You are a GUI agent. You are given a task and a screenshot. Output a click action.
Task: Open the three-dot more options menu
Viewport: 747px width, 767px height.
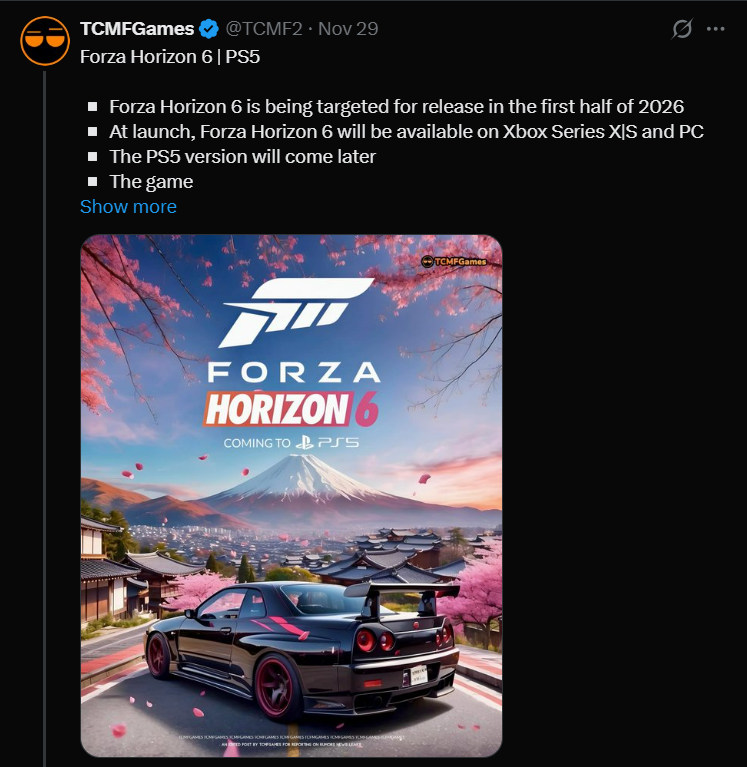pos(715,29)
